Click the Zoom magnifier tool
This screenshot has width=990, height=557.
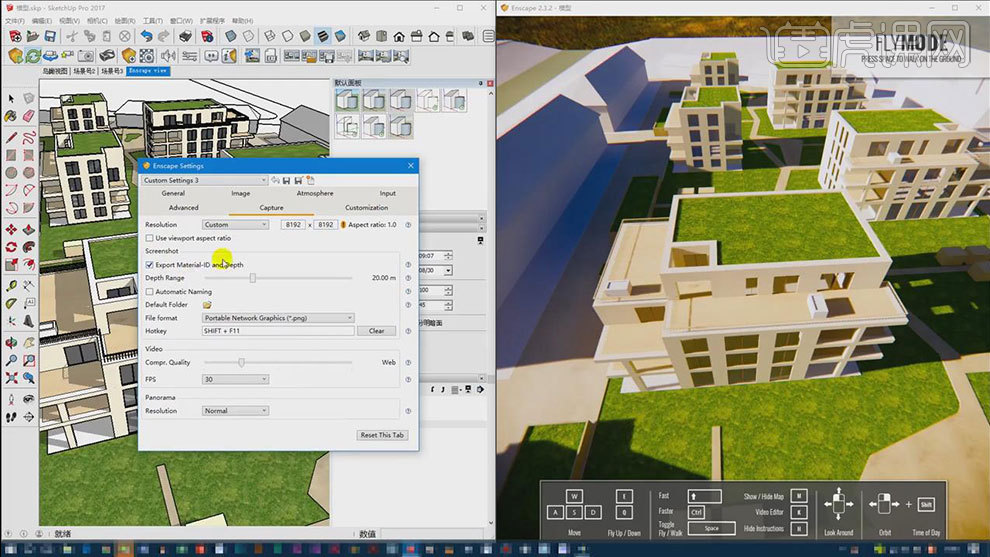[x=11, y=360]
